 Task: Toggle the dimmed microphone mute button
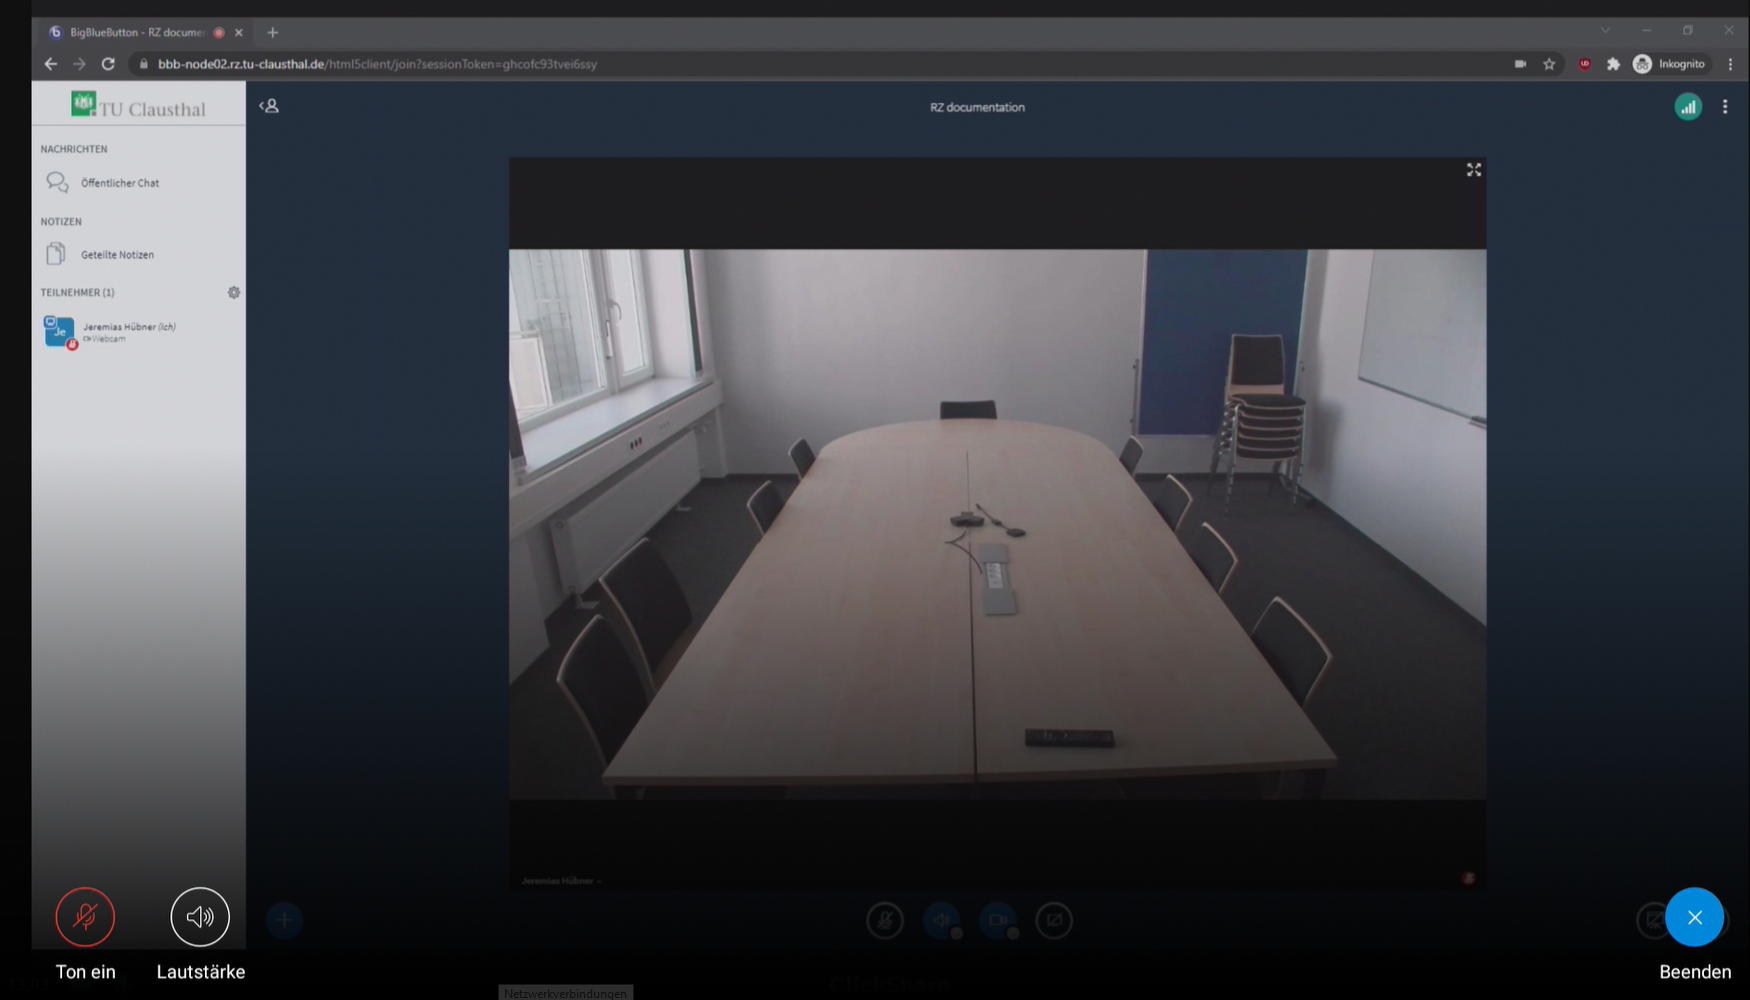pyautogui.click(x=885, y=920)
